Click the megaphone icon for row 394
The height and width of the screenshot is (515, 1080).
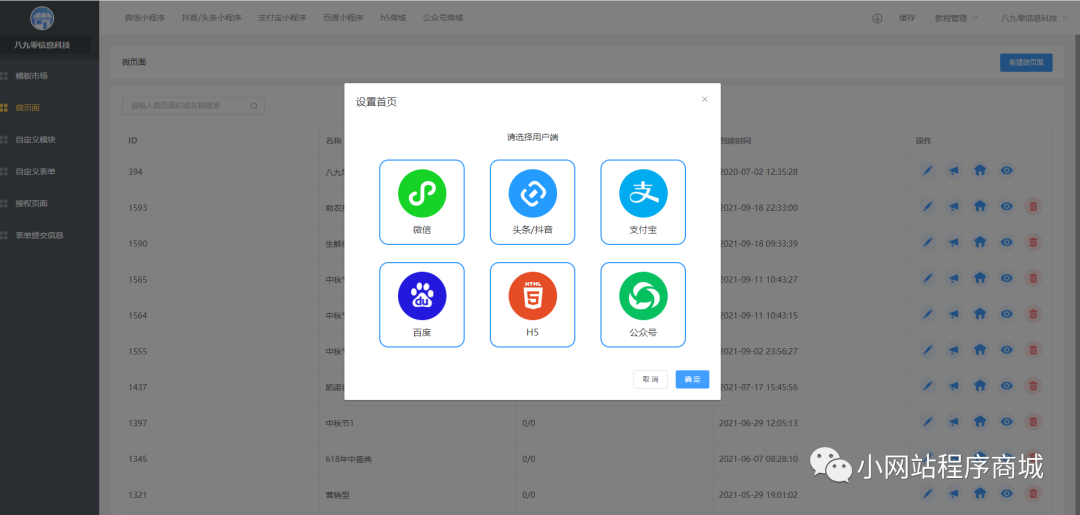pyautogui.click(x=953, y=169)
